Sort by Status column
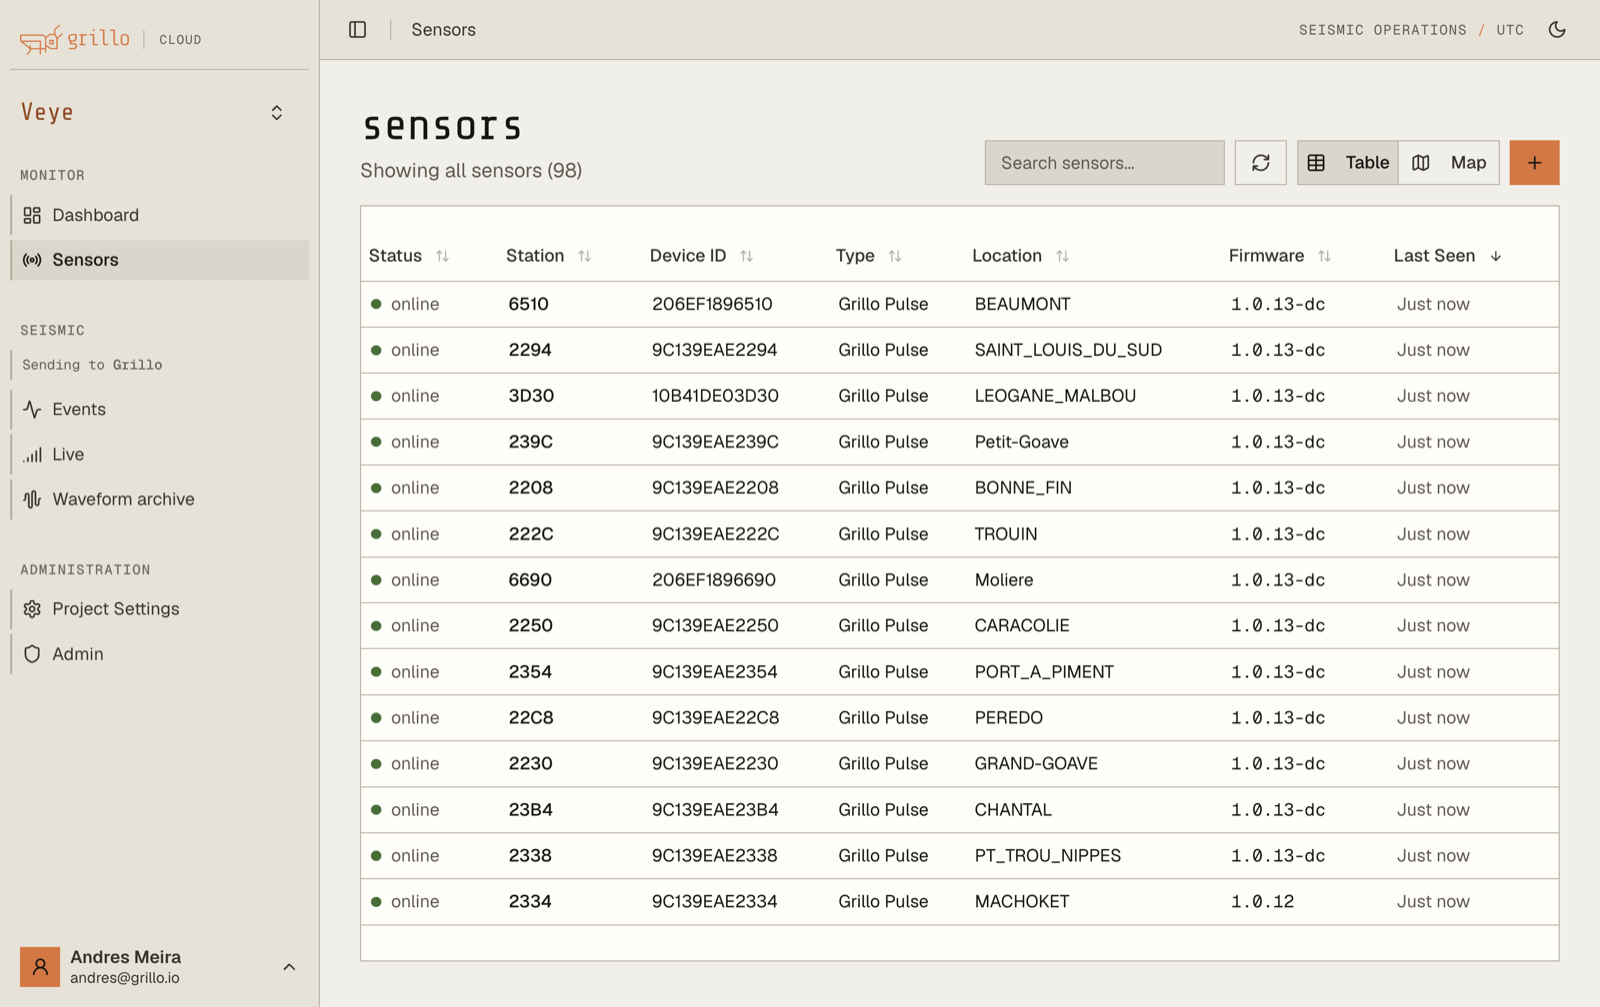The image size is (1600, 1007). click(409, 256)
